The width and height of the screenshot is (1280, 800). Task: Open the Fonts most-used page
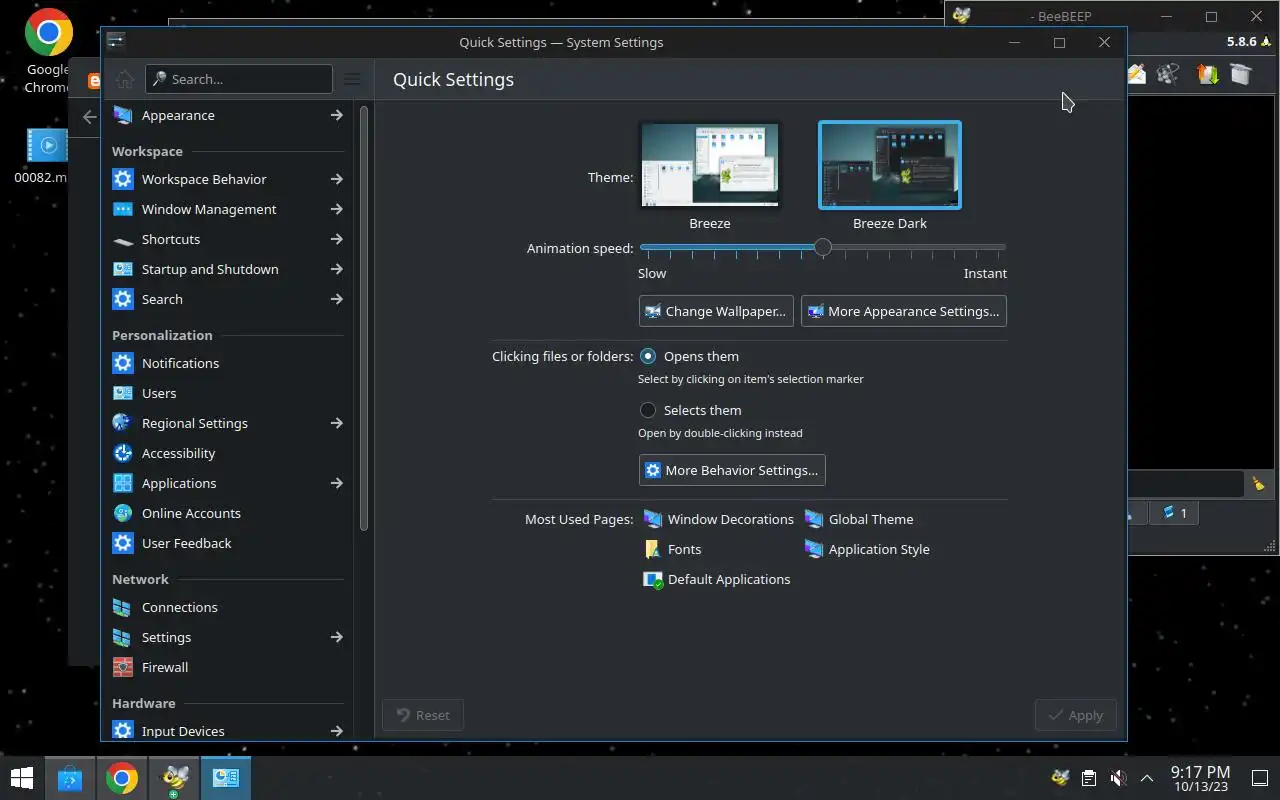point(672,549)
